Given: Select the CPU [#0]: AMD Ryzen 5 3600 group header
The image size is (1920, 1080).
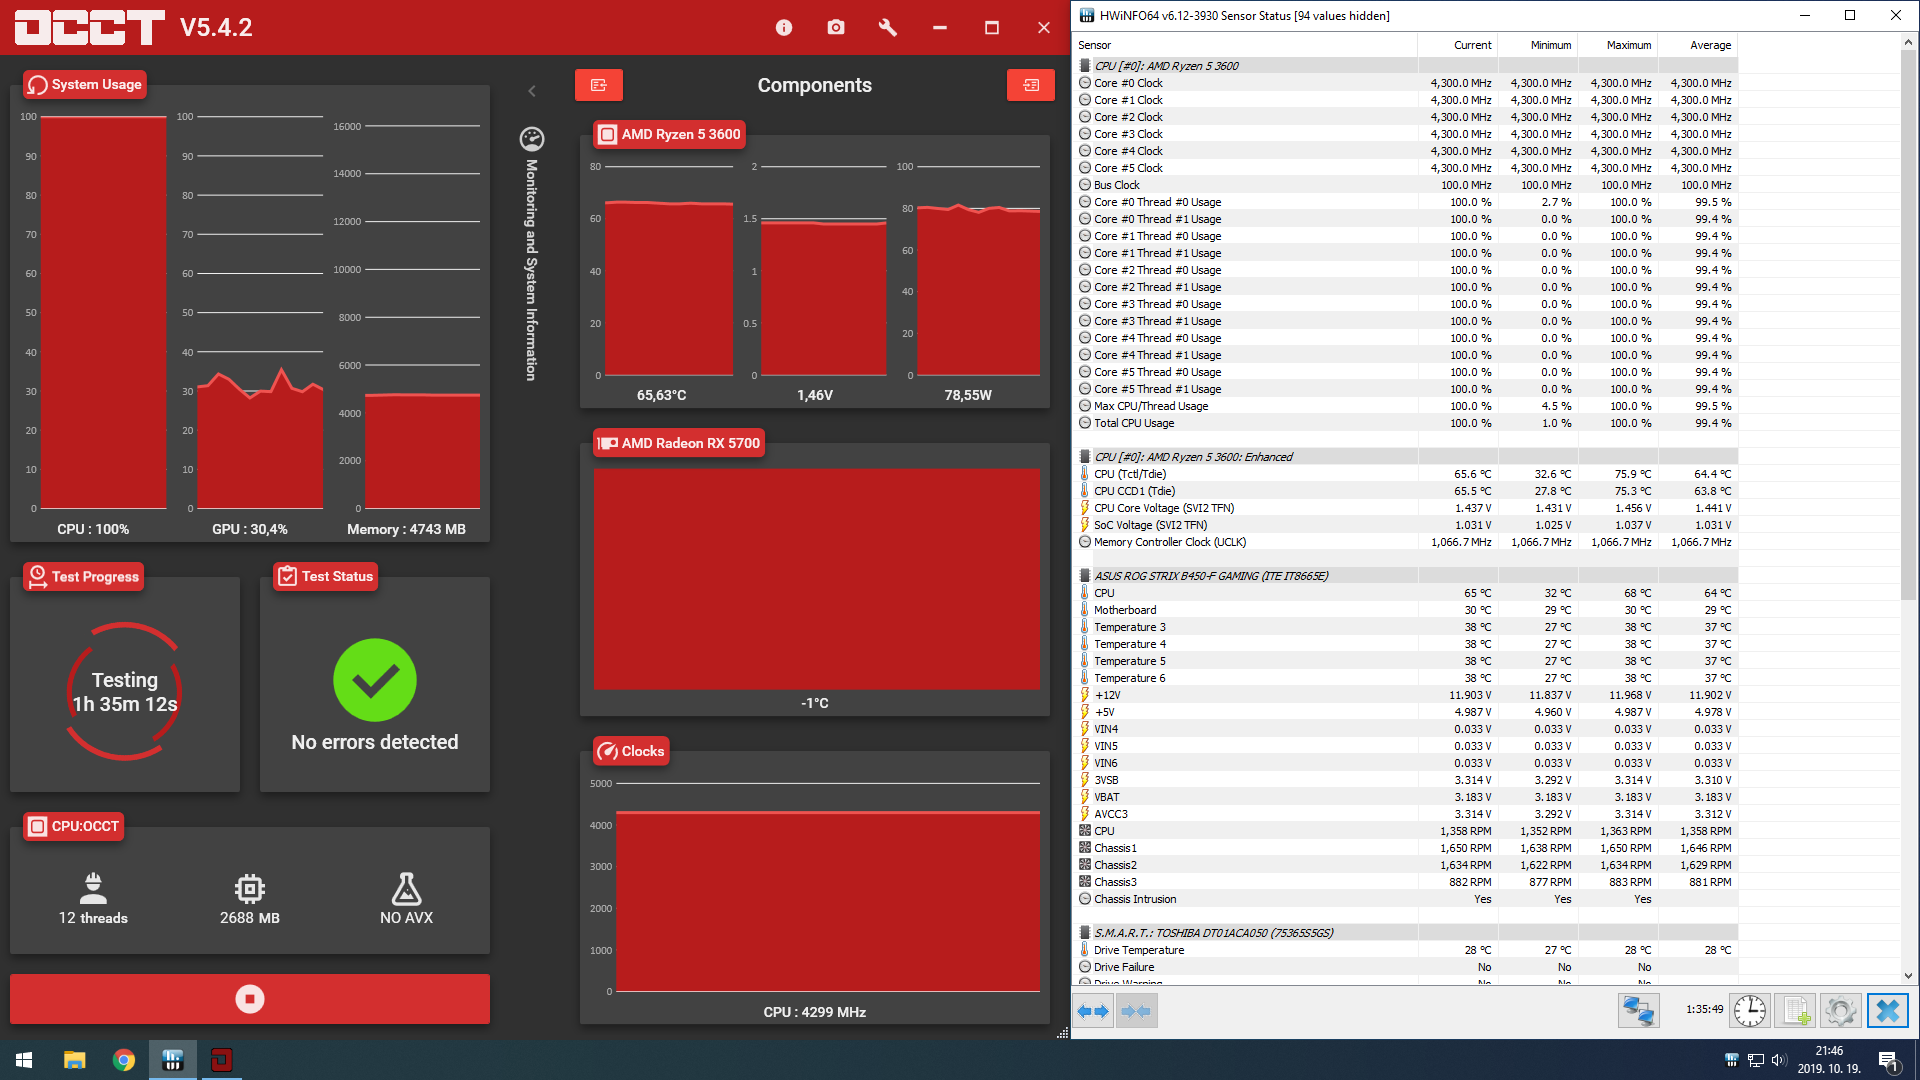Looking at the screenshot, I should (1405, 66).
